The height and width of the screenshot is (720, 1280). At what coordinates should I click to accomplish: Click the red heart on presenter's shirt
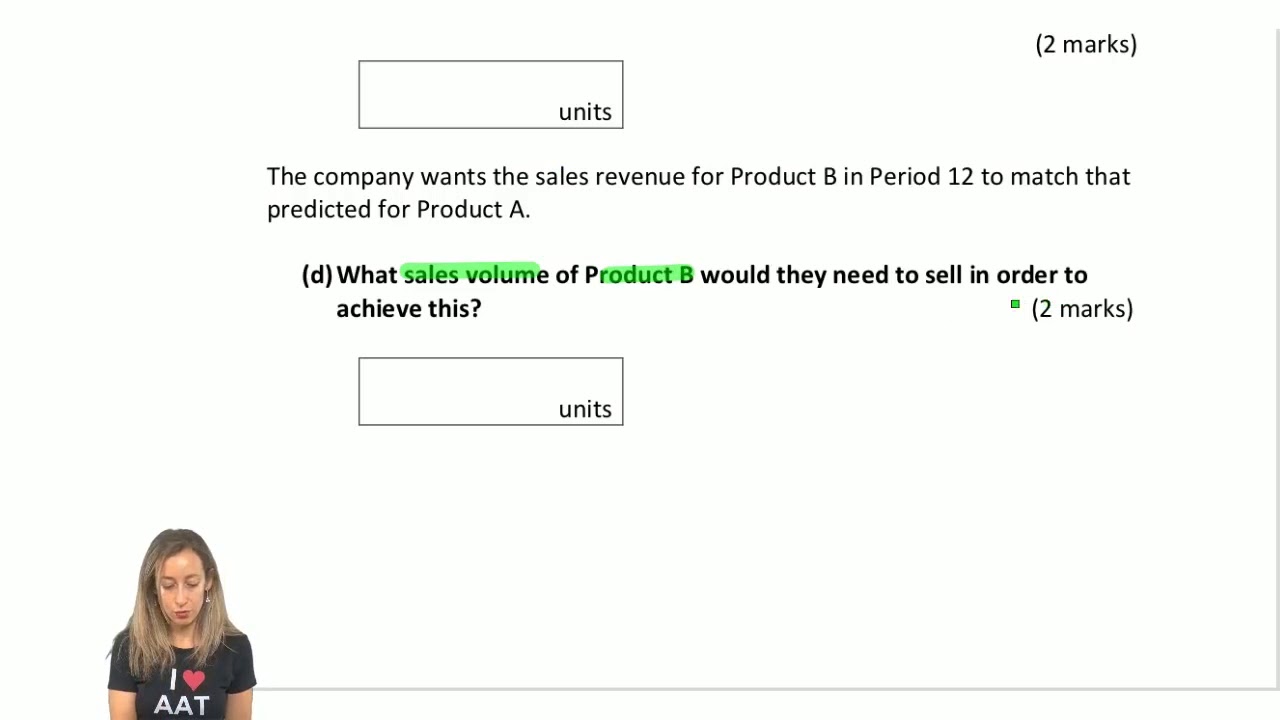[194, 681]
